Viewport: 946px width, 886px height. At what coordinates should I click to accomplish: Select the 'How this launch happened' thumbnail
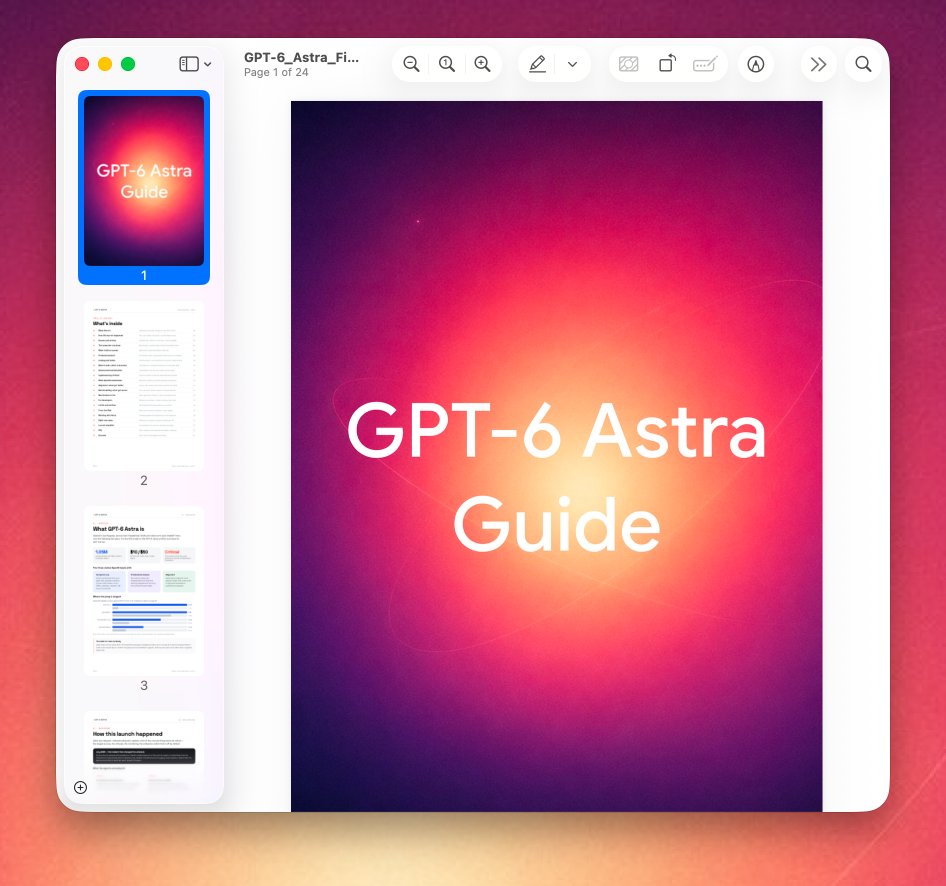[144, 751]
